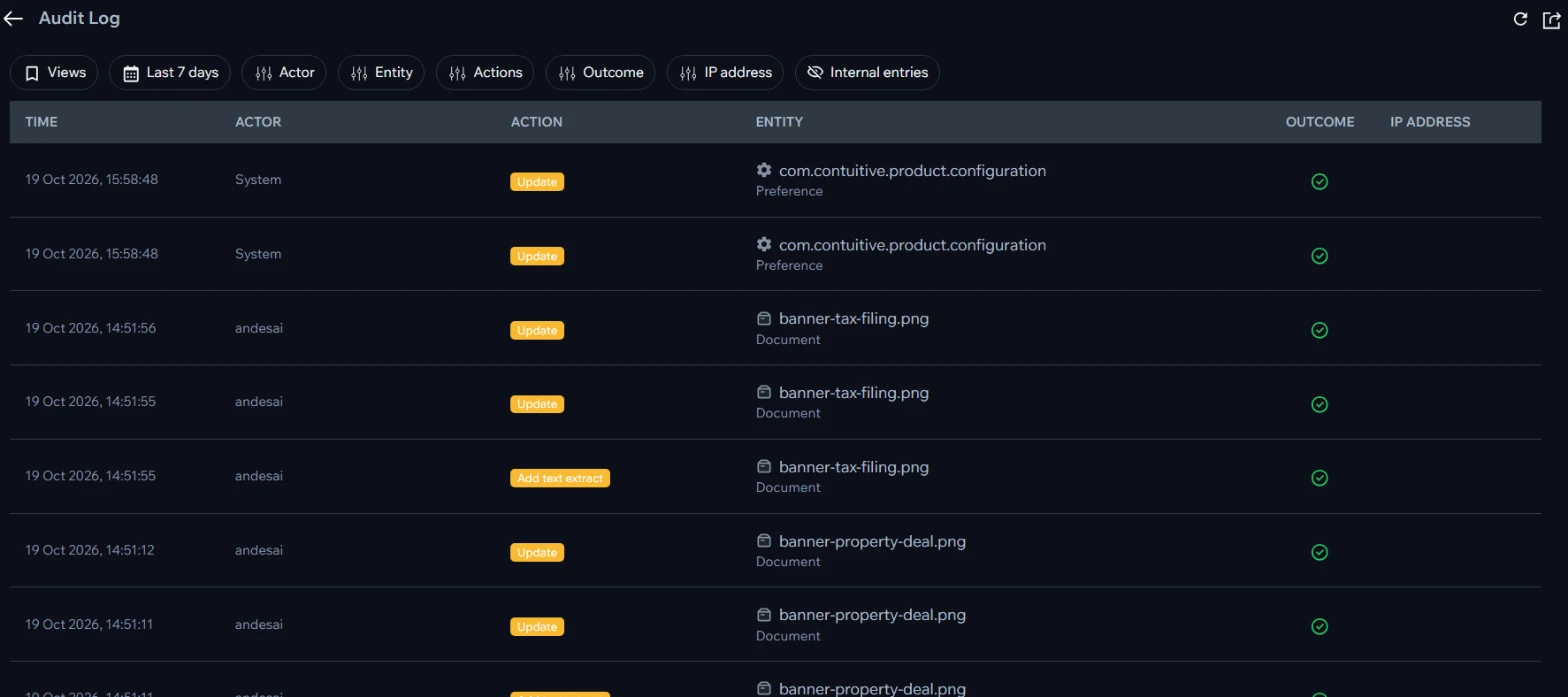This screenshot has width=1568, height=697.
Task: Click success checkmark in 14:51:11 Update row
Action: point(1319,626)
